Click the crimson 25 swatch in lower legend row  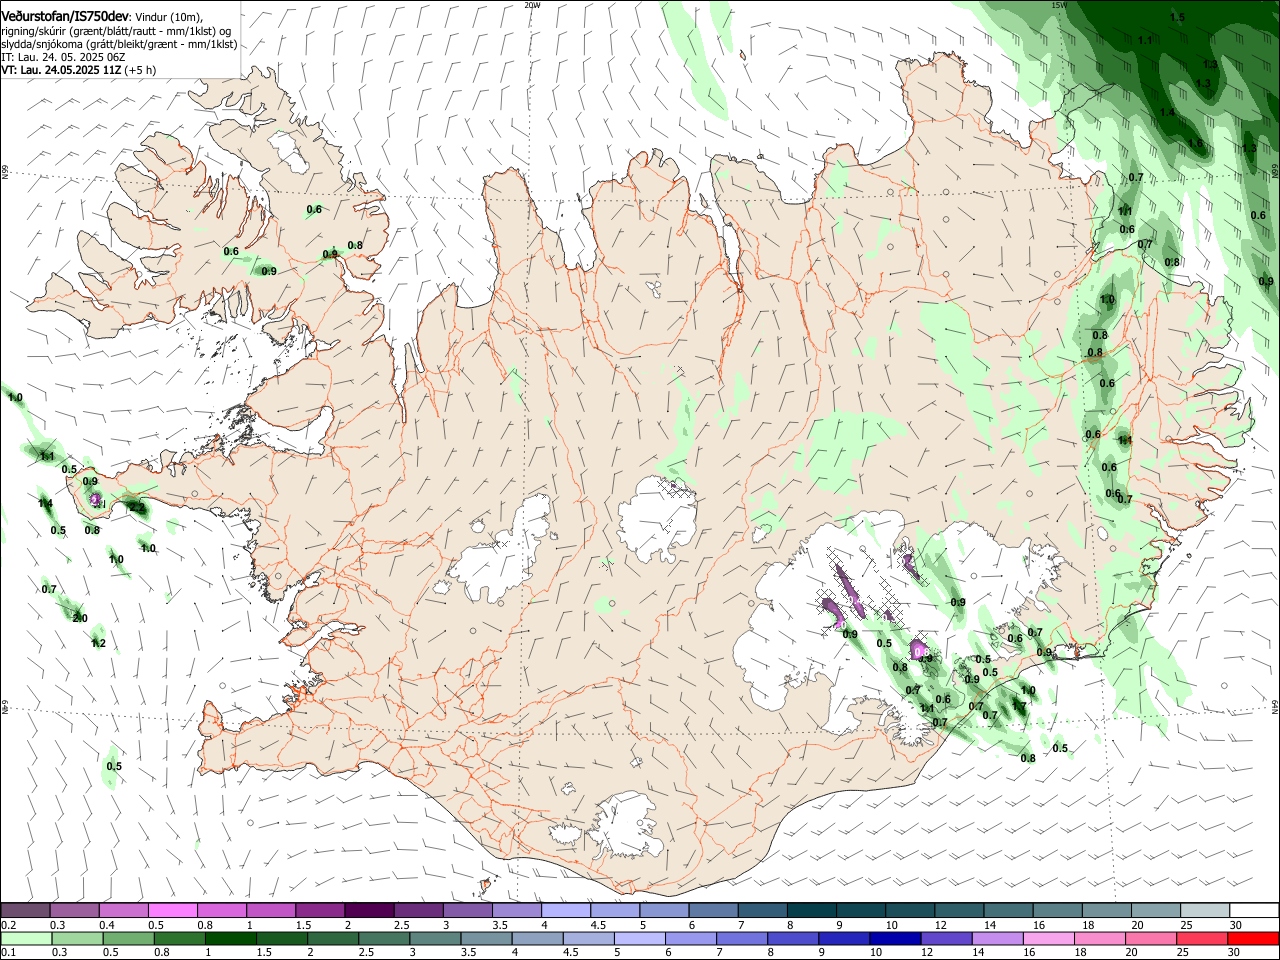1202,939
